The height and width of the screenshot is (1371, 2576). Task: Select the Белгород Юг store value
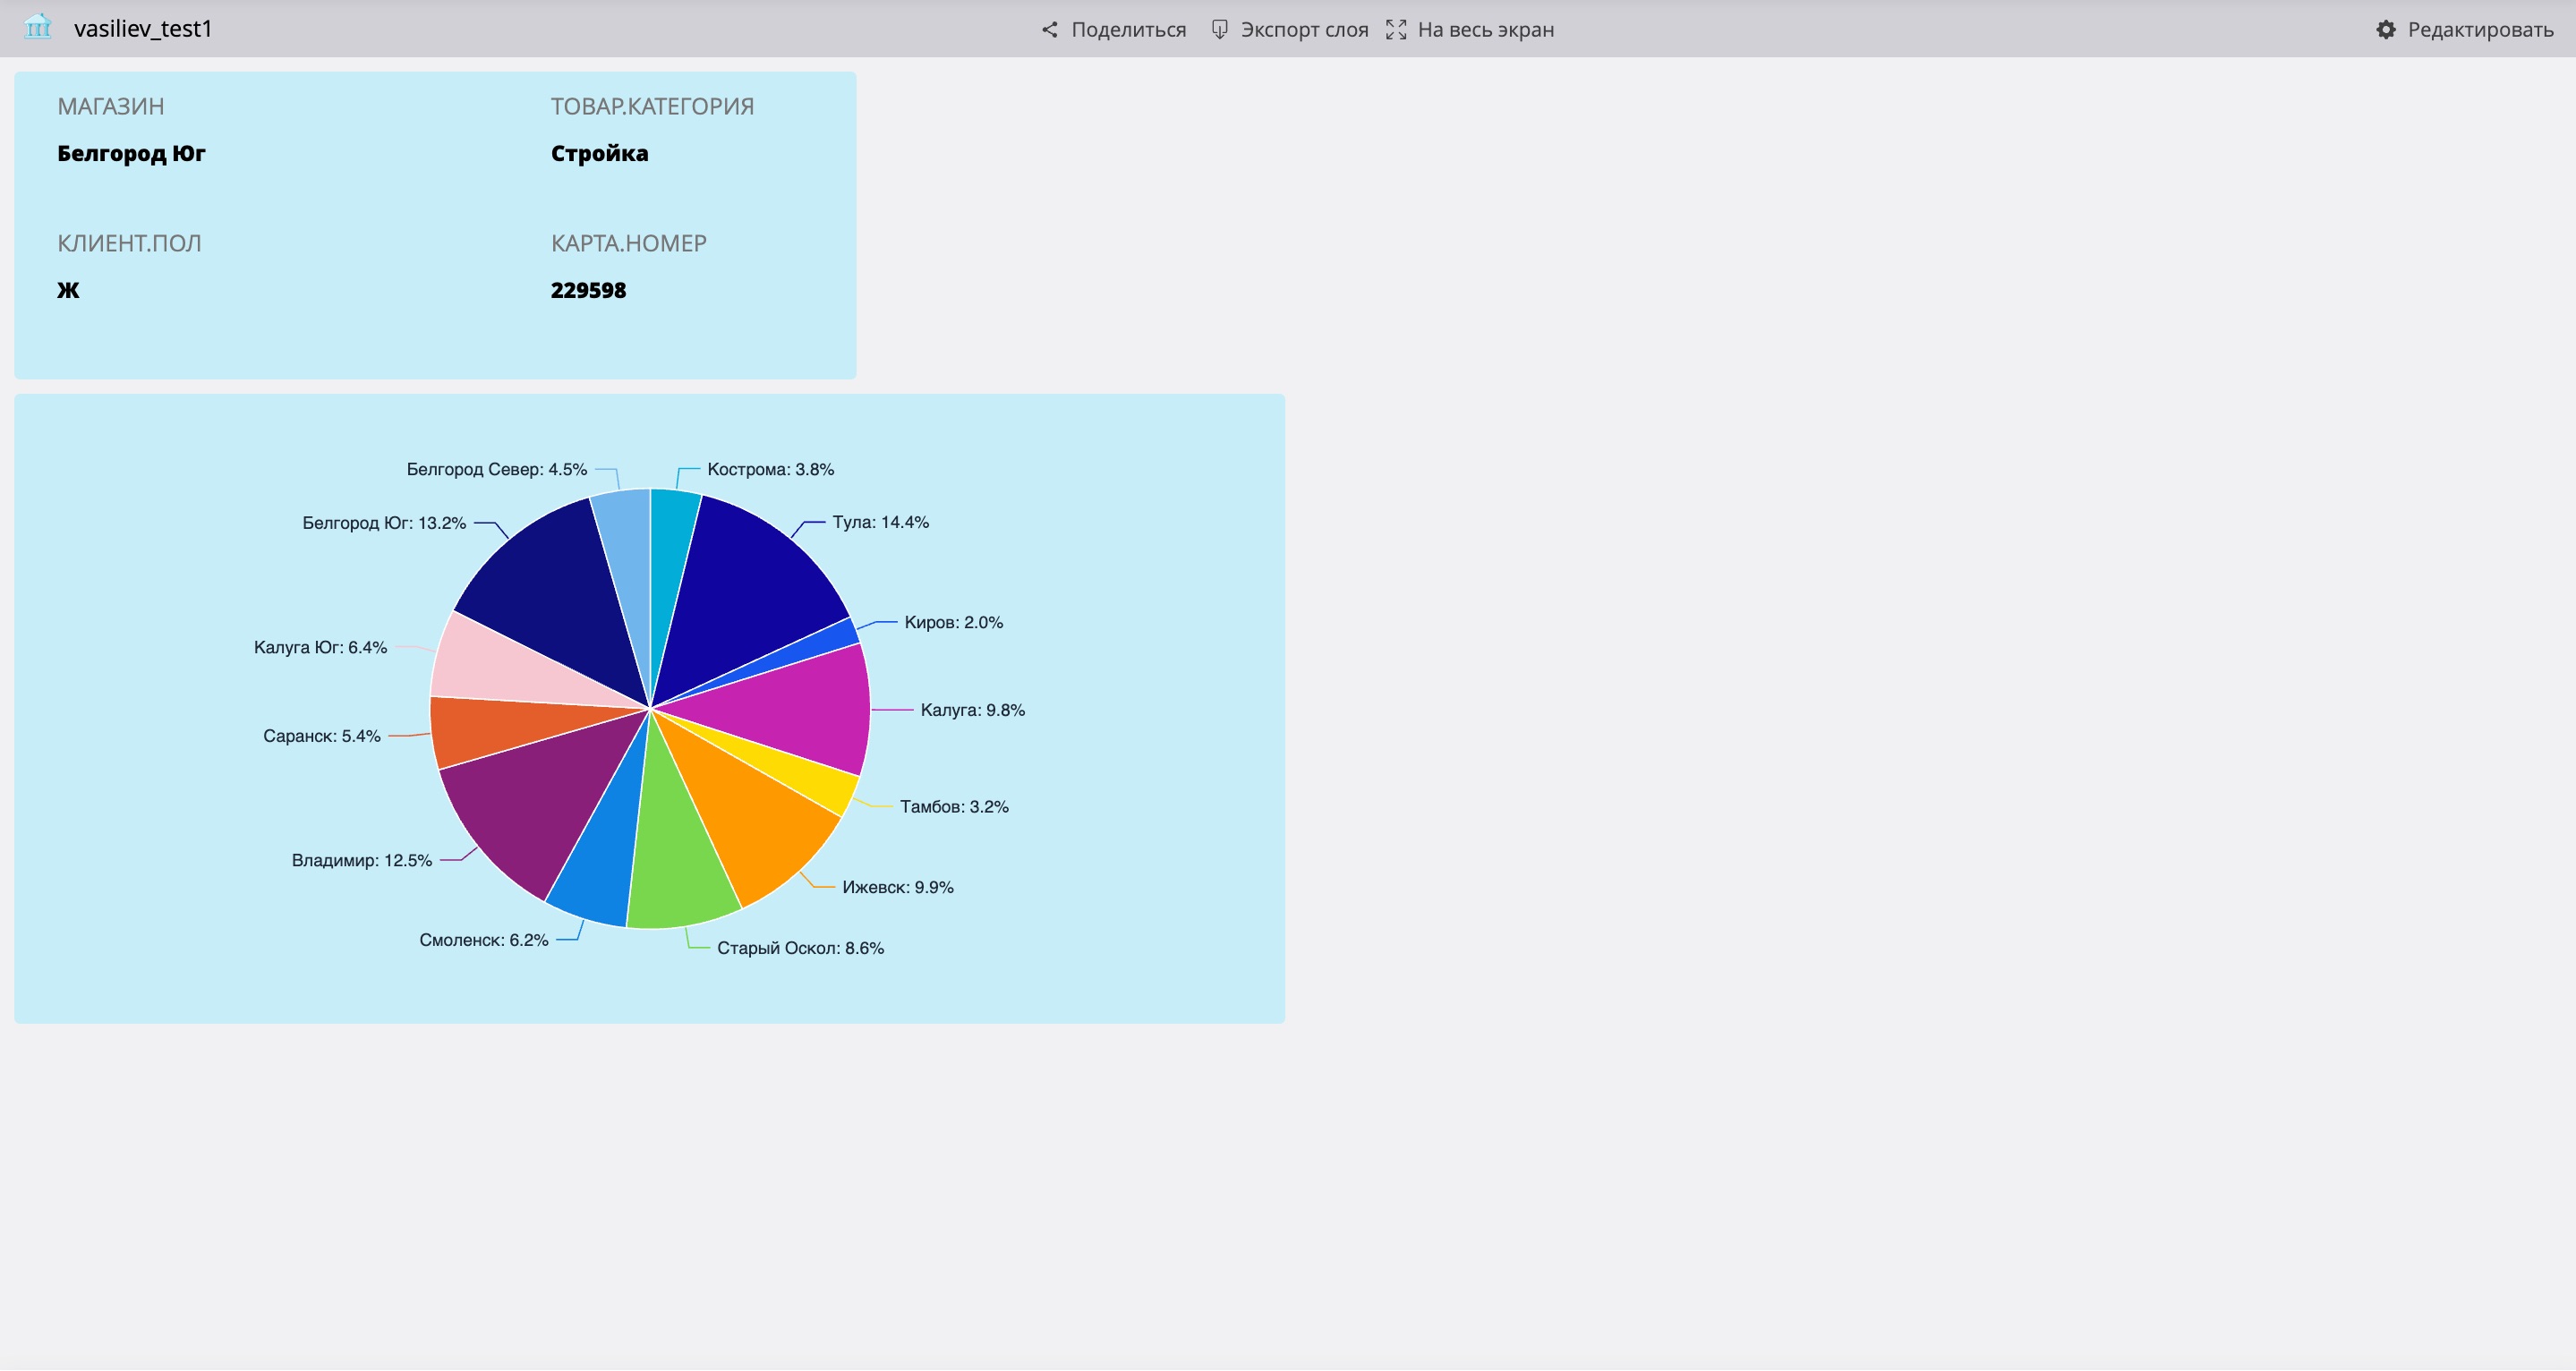pyautogui.click(x=131, y=153)
